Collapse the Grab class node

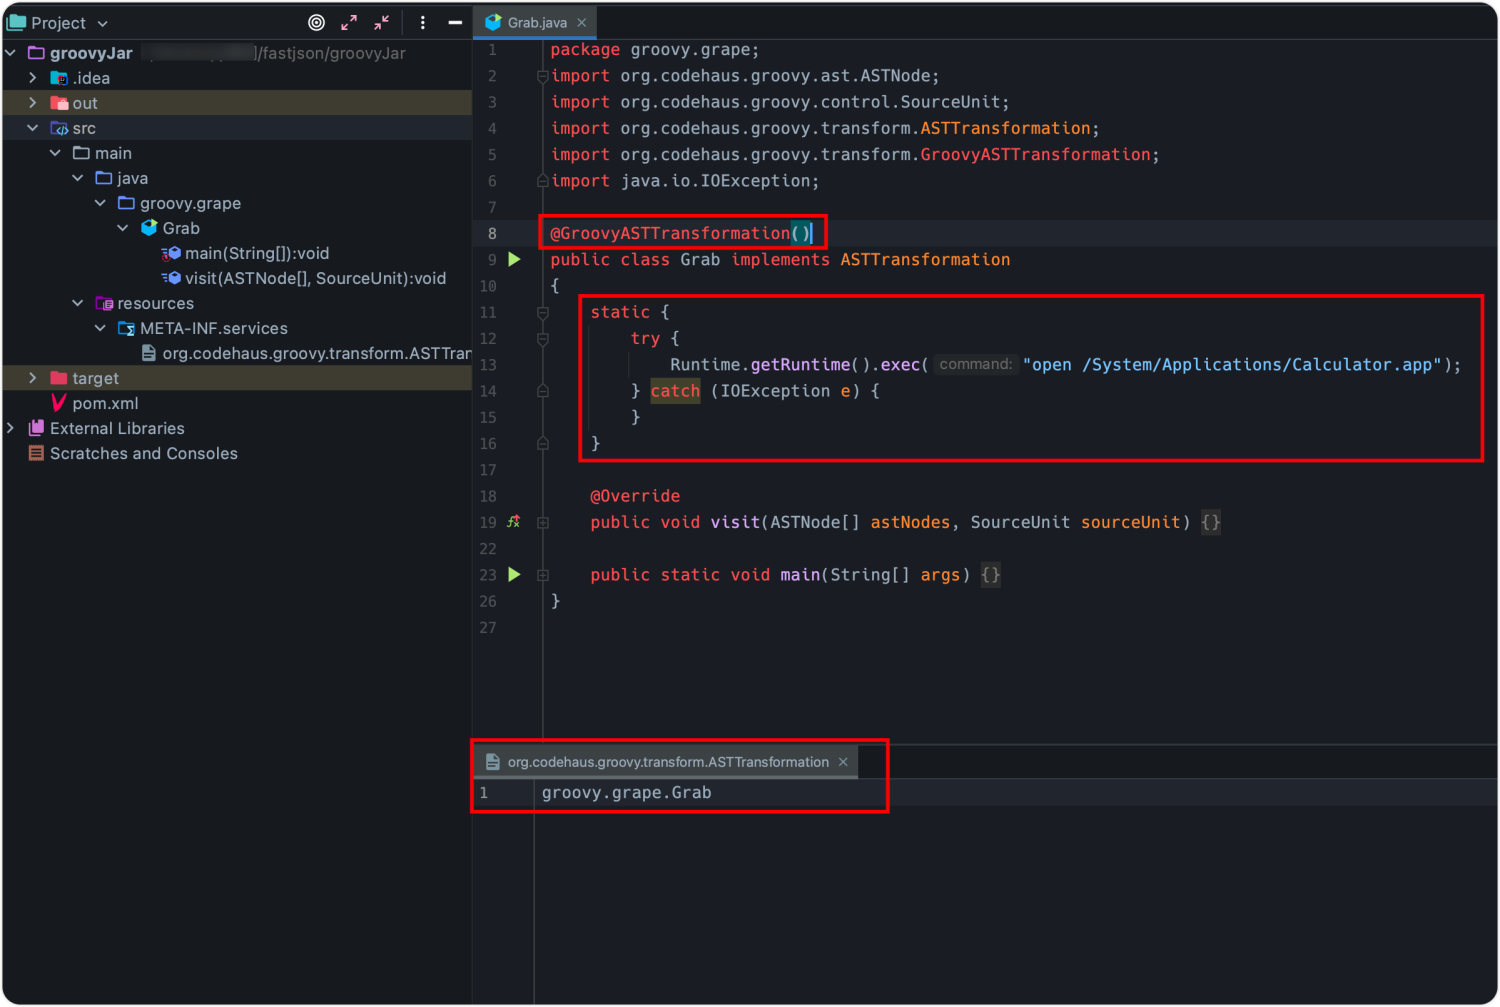pyautogui.click(x=123, y=228)
